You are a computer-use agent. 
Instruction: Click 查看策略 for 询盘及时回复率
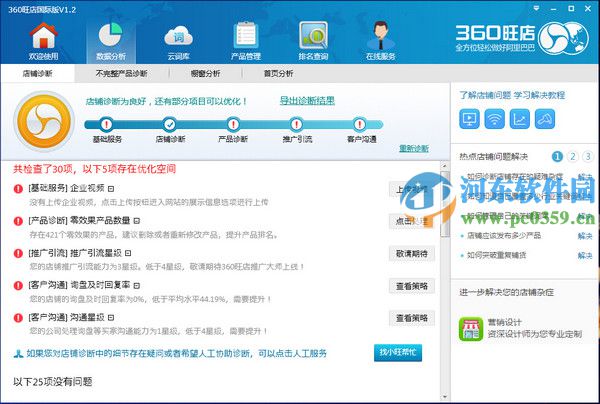pyautogui.click(x=412, y=286)
